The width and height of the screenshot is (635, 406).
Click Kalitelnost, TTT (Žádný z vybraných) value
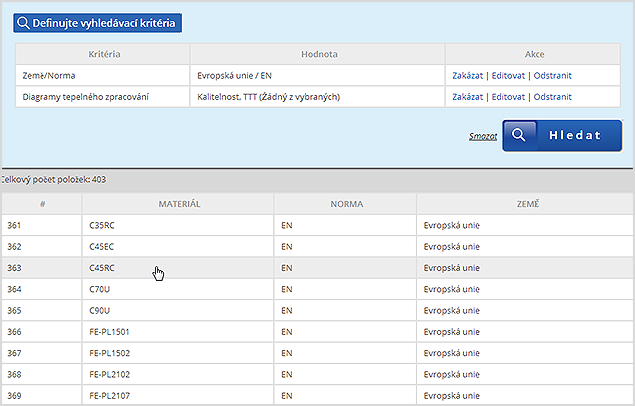[x=268, y=97]
